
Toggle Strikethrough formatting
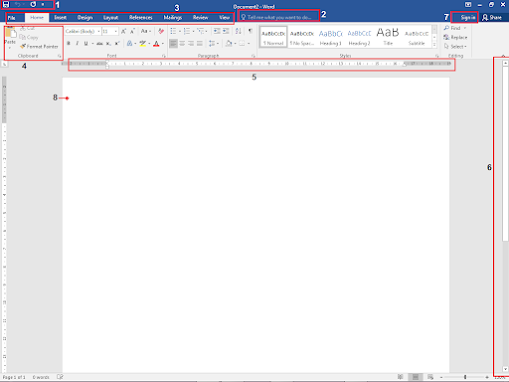click(99, 43)
